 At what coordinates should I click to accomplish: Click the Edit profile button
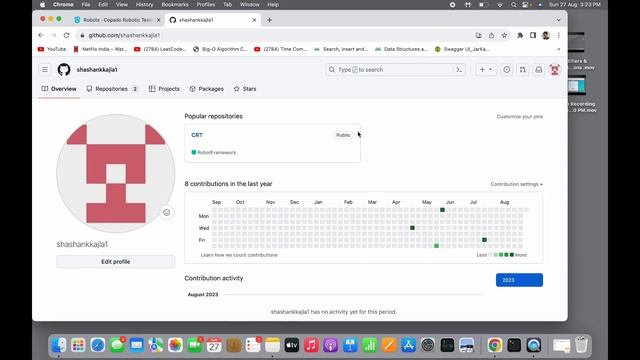(x=116, y=262)
